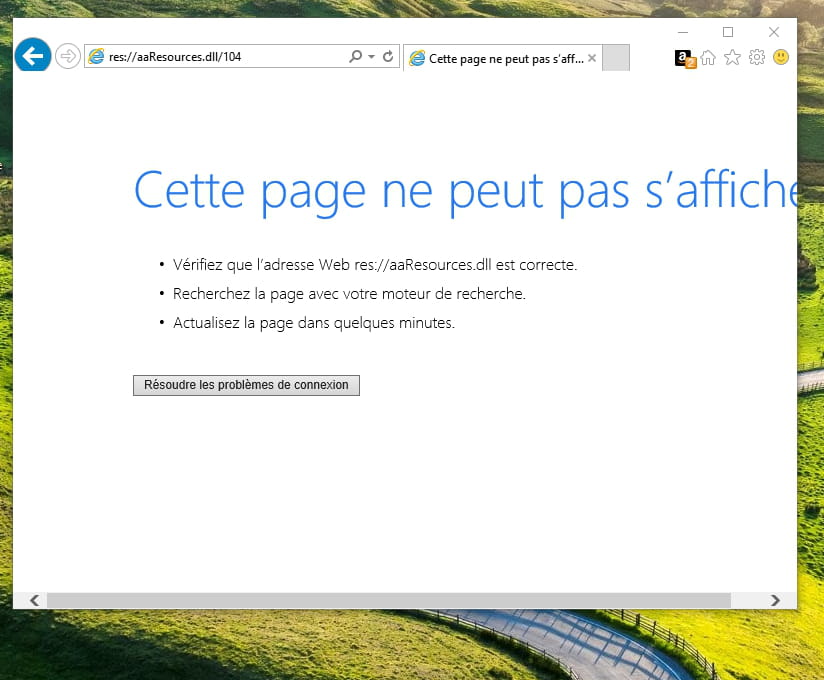Click the horizontal scrollbar thumb
The height and width of the screenshot is (680, 824).
click(388, 600)
